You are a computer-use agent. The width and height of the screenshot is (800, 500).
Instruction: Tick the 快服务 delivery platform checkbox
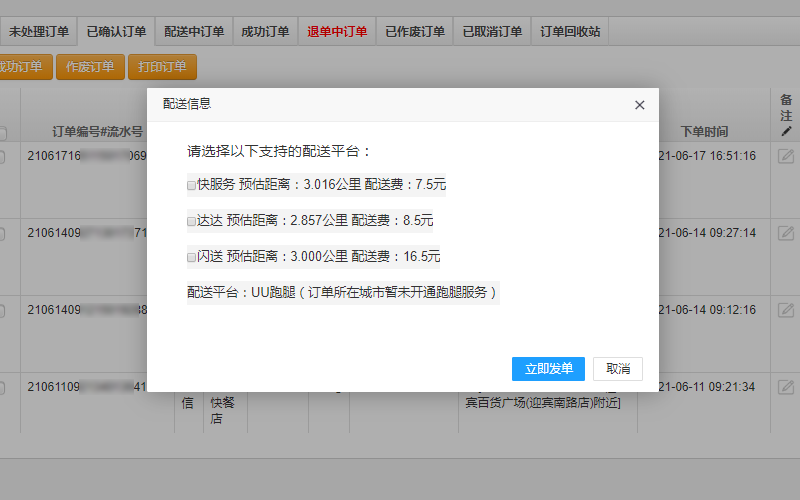[191, 185]
